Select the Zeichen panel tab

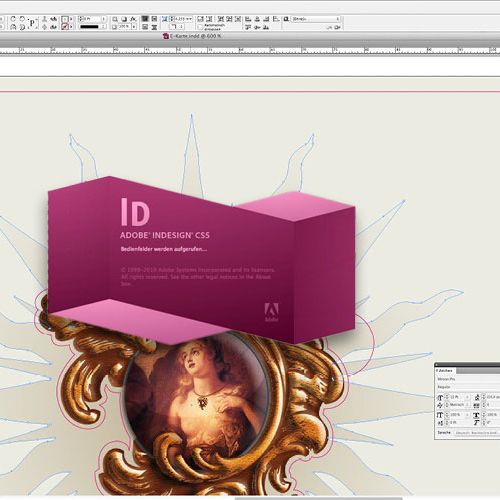444,371
